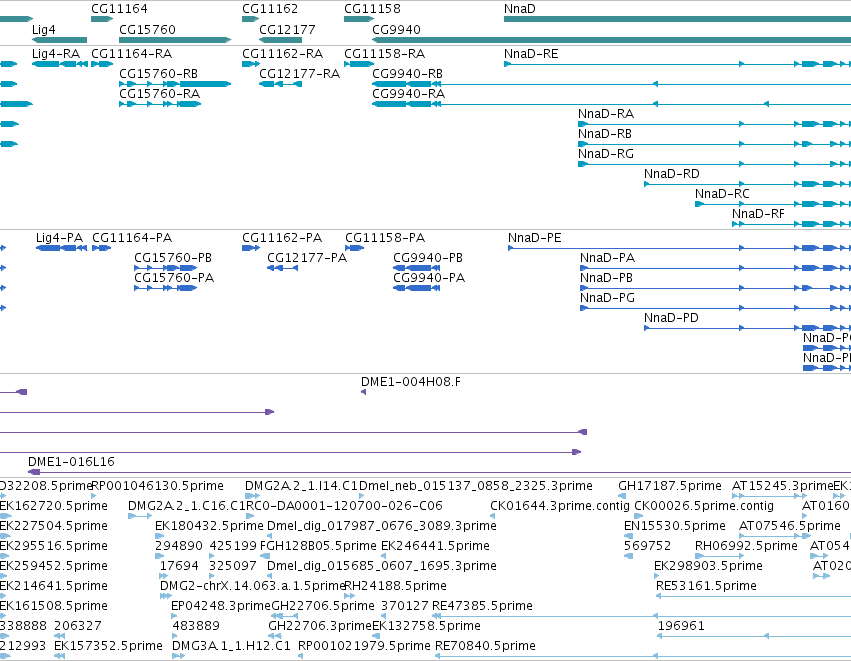Select the CG9940 gene label

pos(396,30)
